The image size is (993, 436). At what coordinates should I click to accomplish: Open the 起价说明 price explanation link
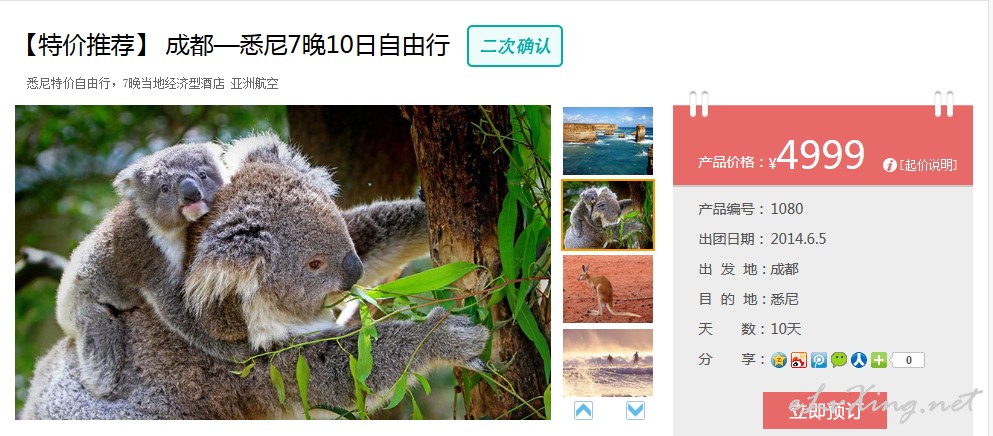coord(928,165)
